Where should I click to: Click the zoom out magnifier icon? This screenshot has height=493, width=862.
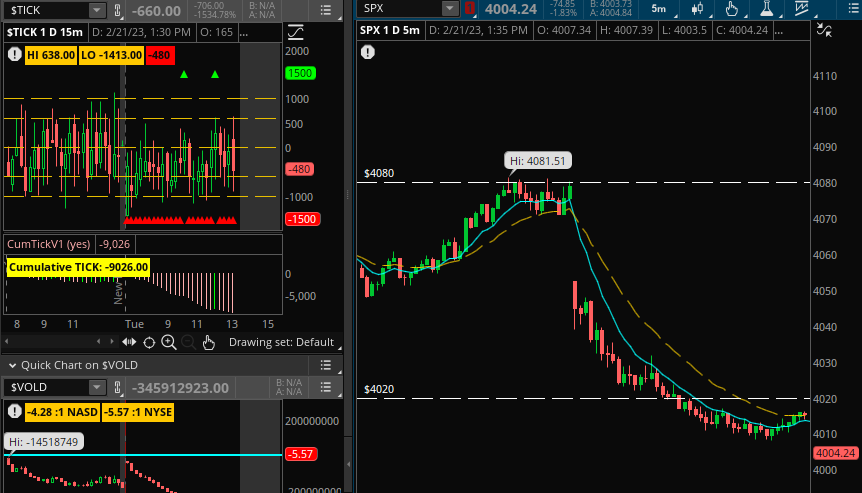[x=189, y=342]
